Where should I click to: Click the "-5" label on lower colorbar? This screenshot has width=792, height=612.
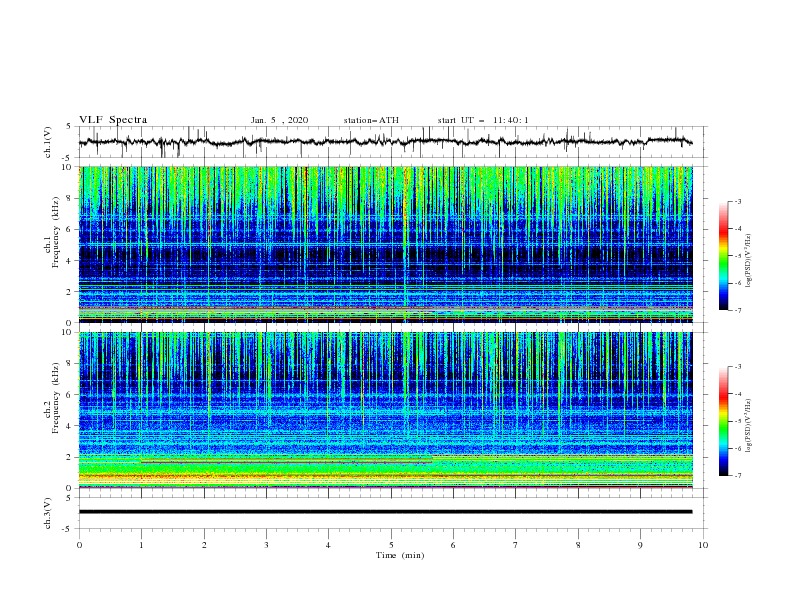click(737, 421)
